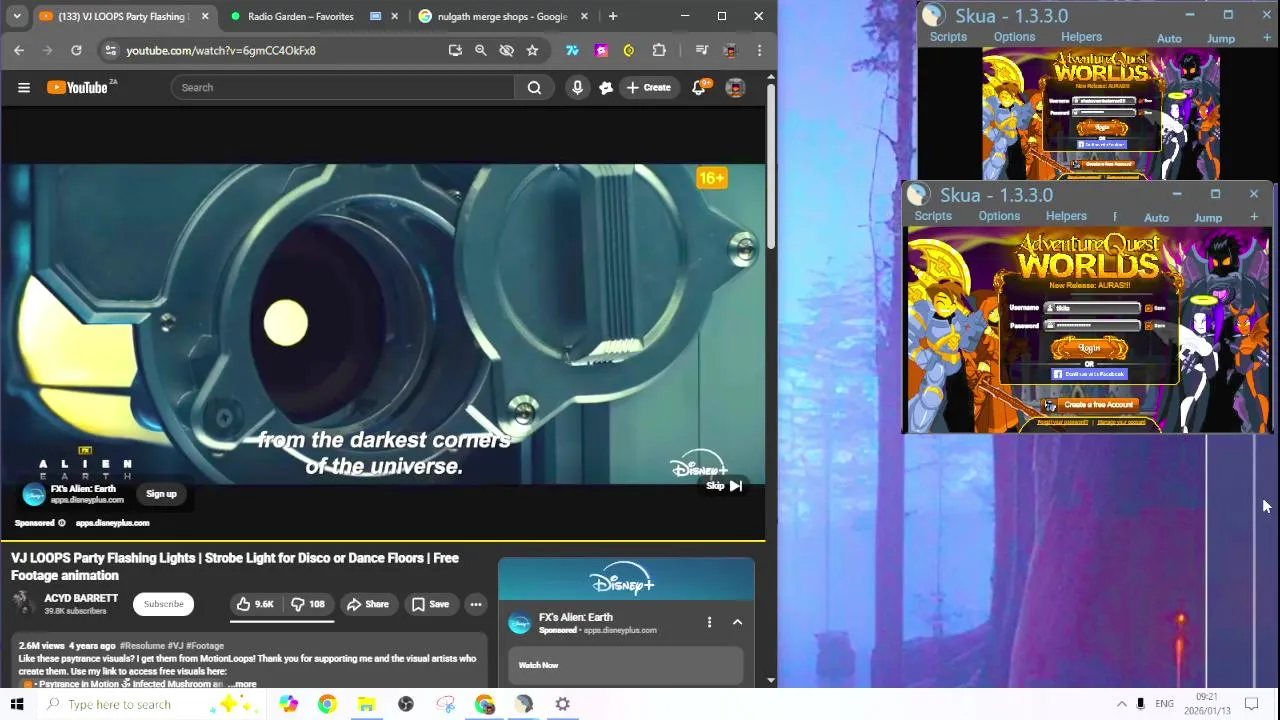
Task: Open the Chrome three-dot menu
Action: (759, 50)
